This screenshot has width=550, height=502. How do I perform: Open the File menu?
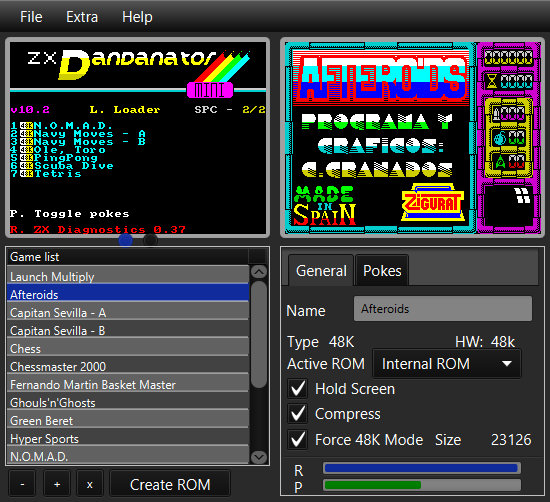tap(31, 17)
